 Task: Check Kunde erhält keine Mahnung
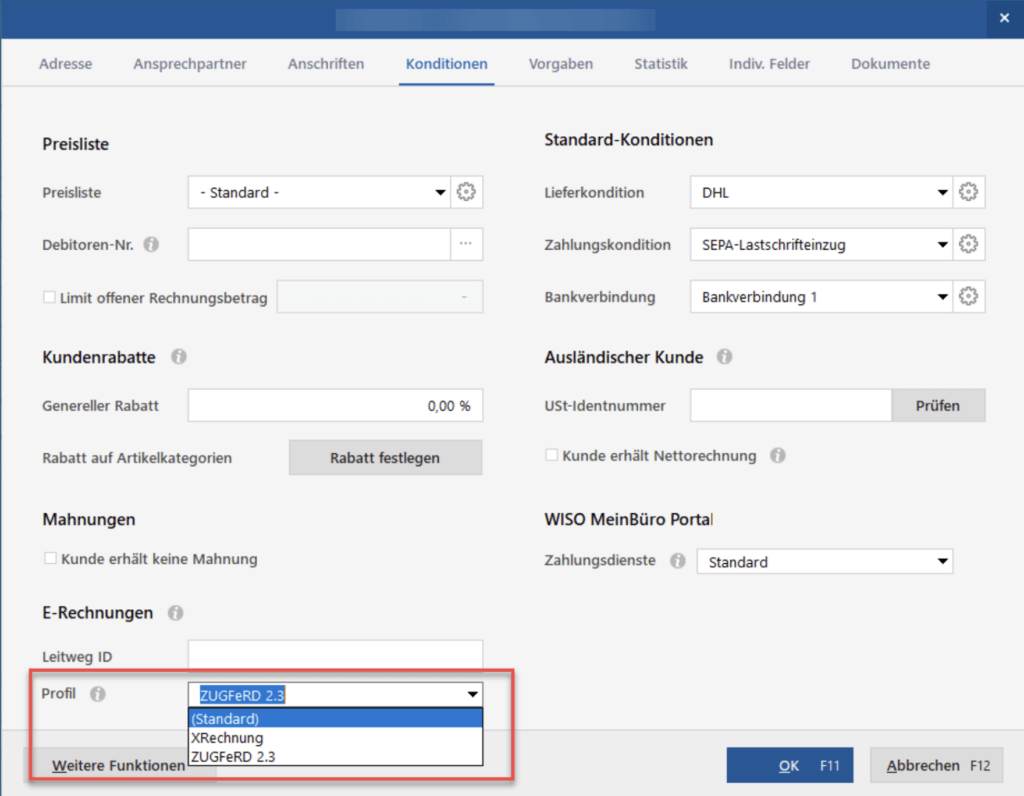(x=50, y=559)
